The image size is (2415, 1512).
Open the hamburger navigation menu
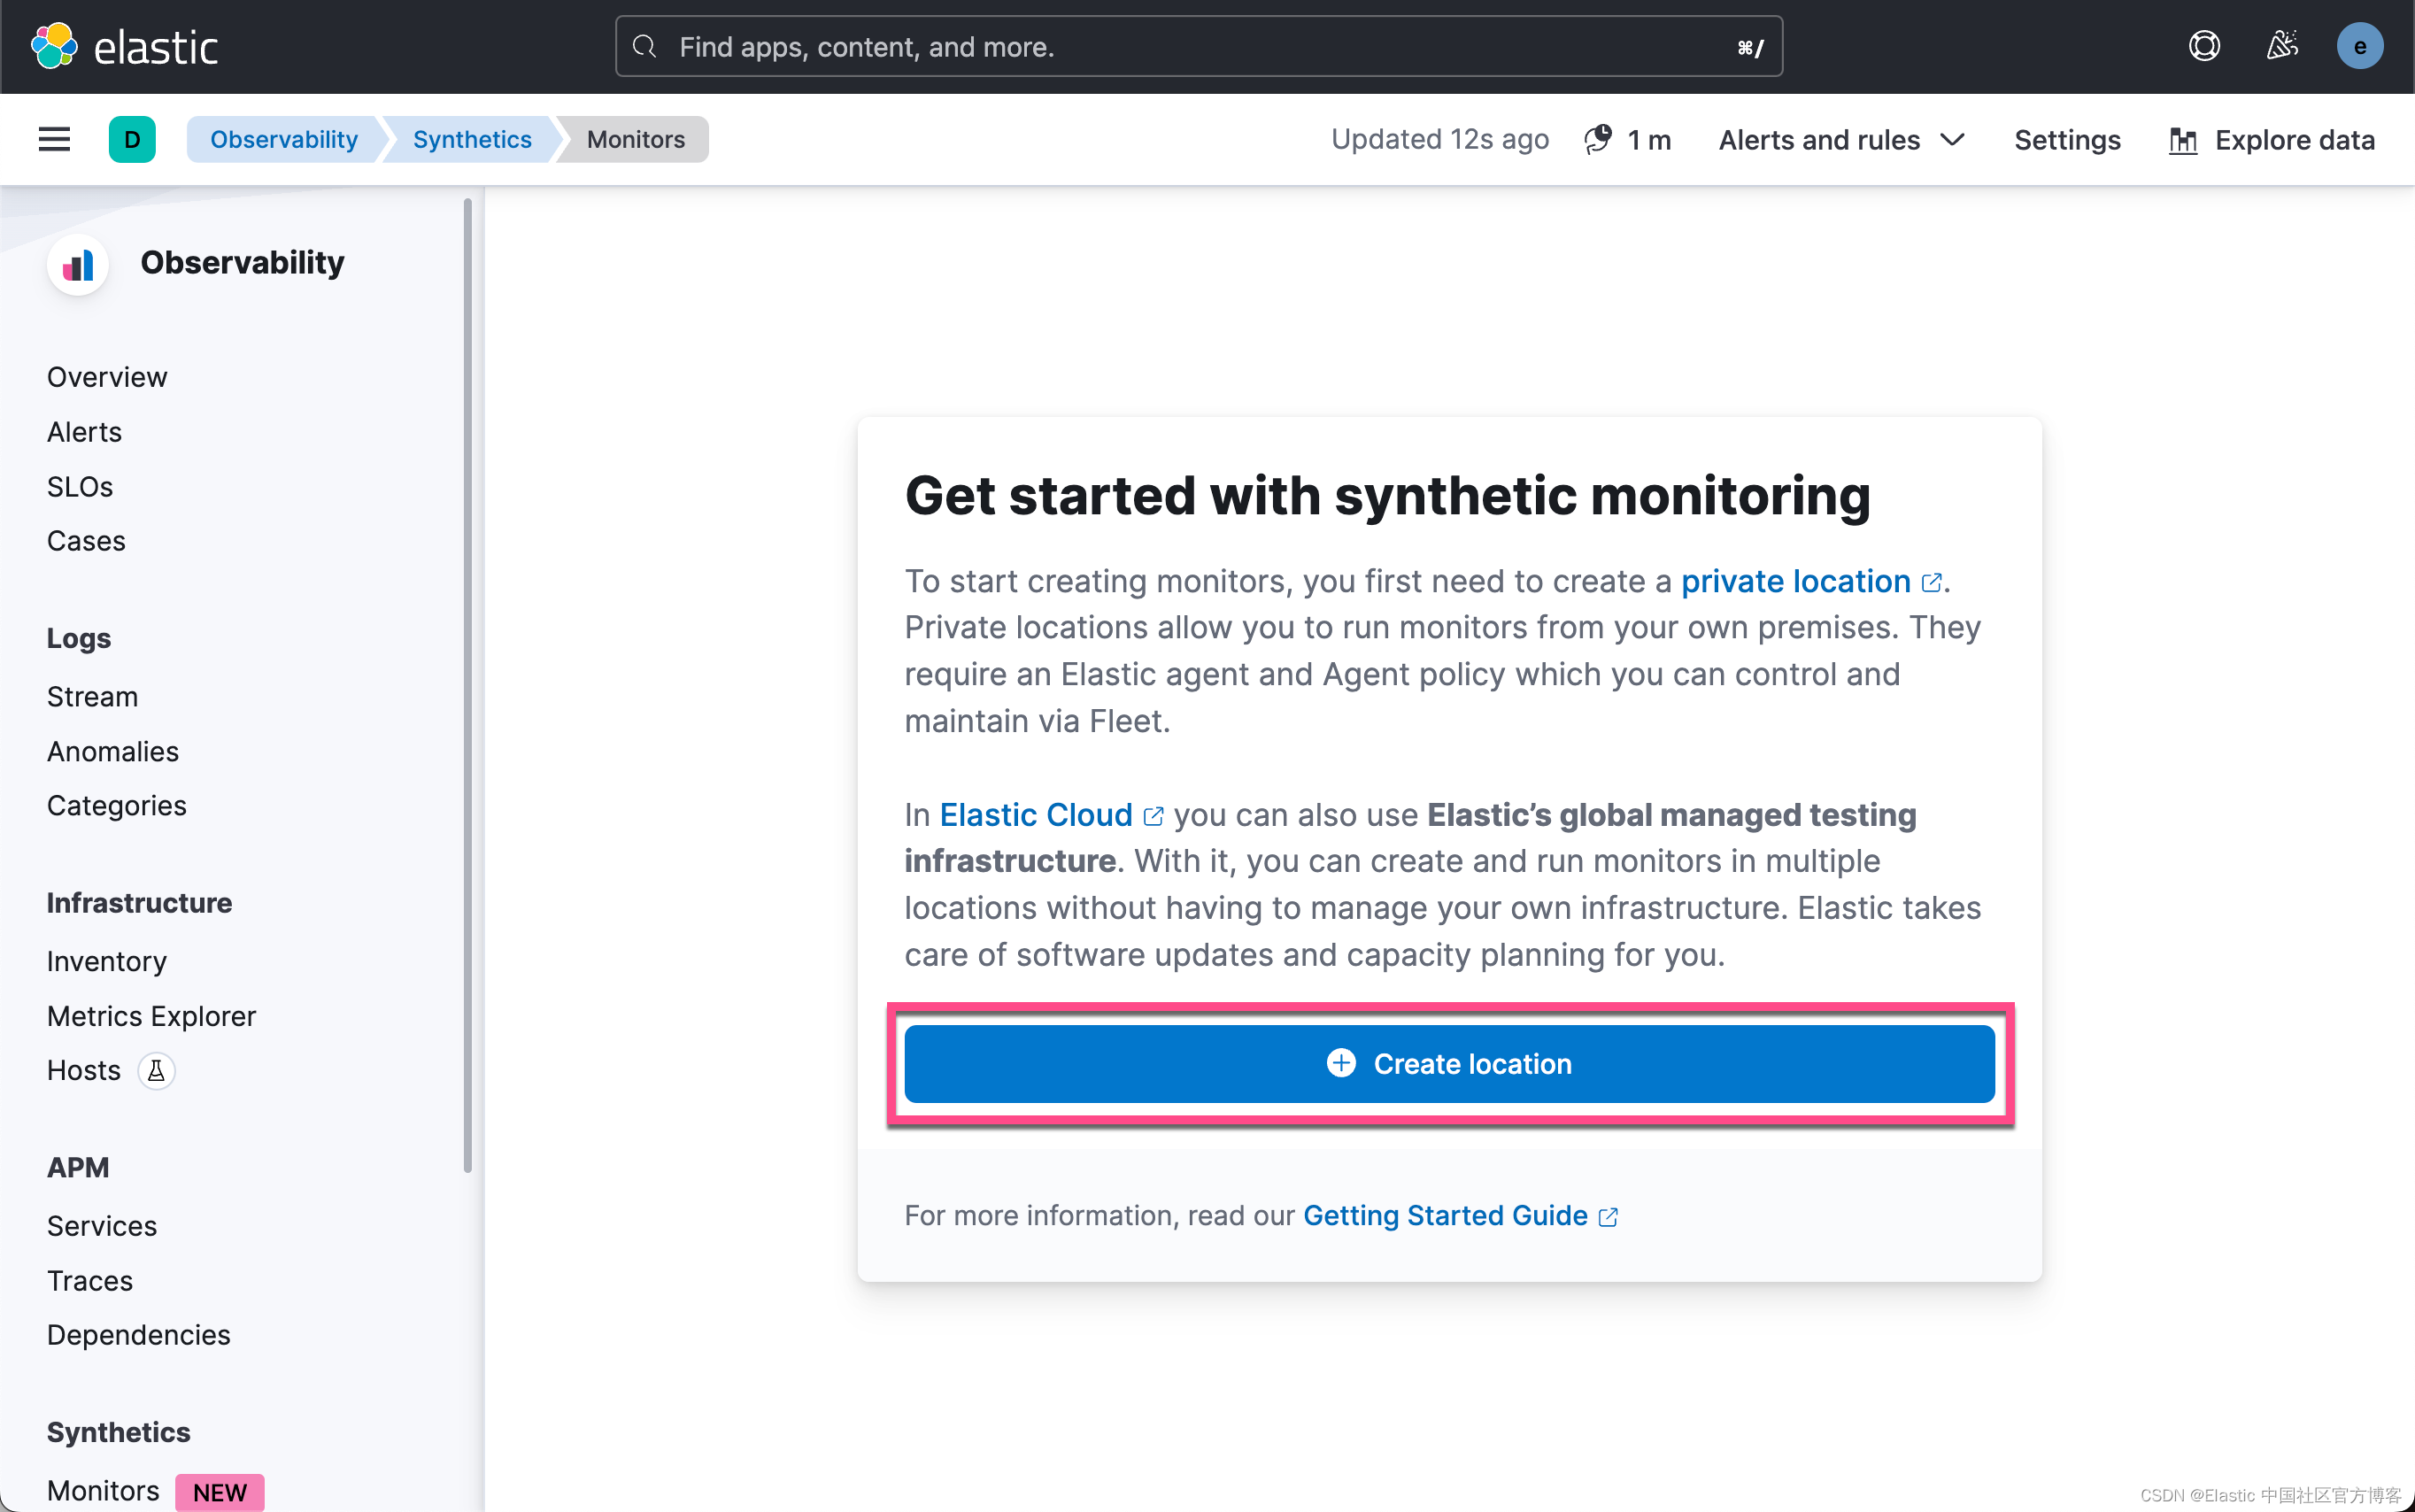tap(54, 139)
